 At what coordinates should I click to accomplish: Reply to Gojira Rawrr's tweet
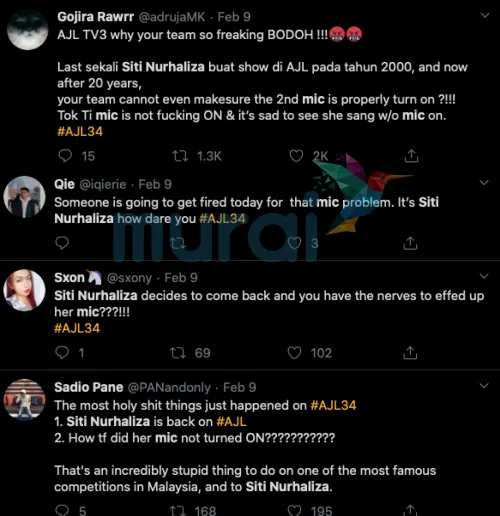(65, 156)
